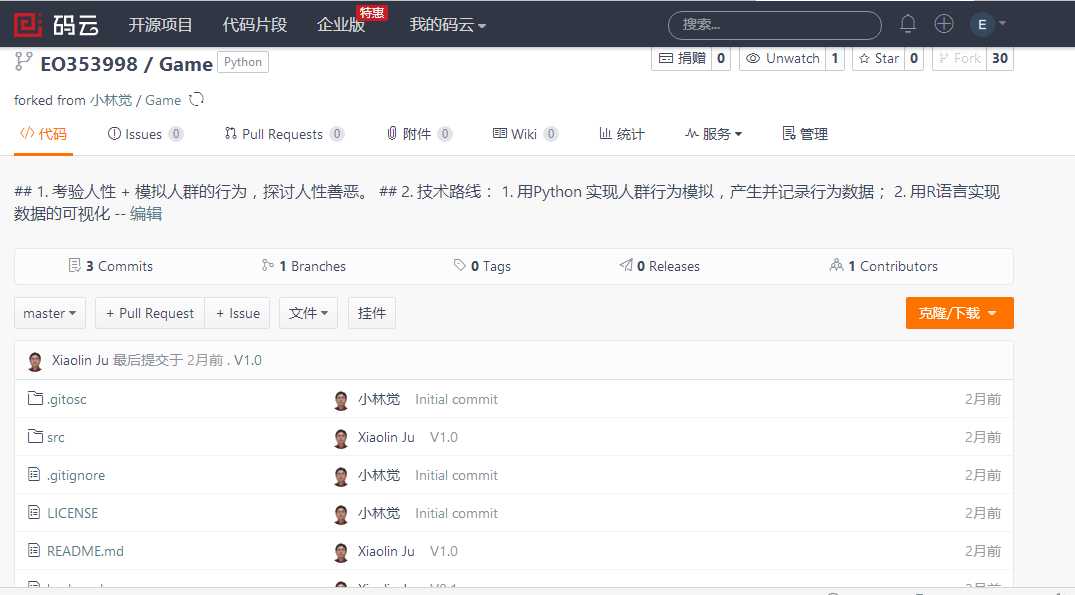This screenshot has height=595, width=1075.
Task: Open the master branch dropdown
Action: pyautogui.click(x=49, y=313)
